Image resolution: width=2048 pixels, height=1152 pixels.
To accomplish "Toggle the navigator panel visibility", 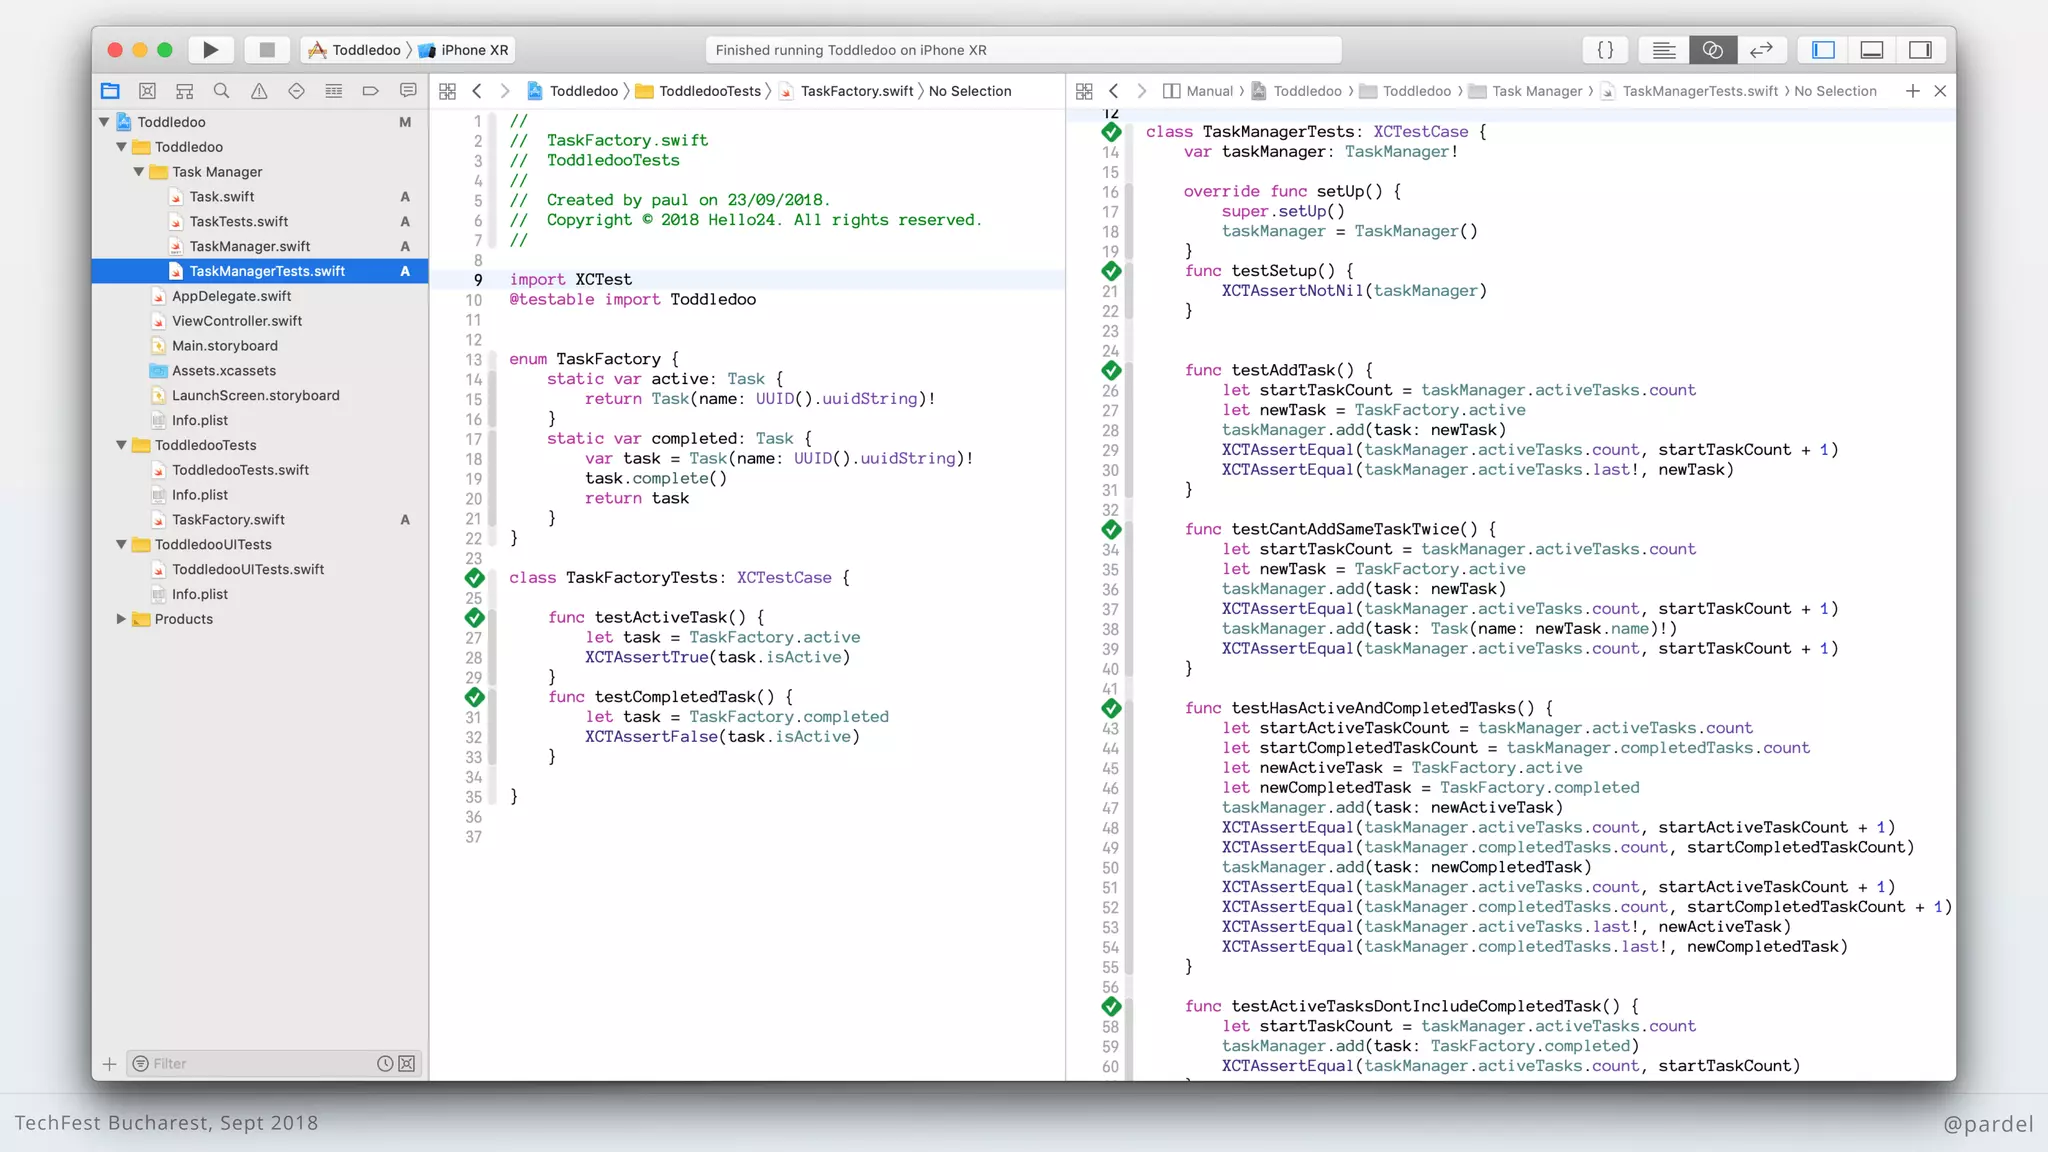I will (1823, 50).
